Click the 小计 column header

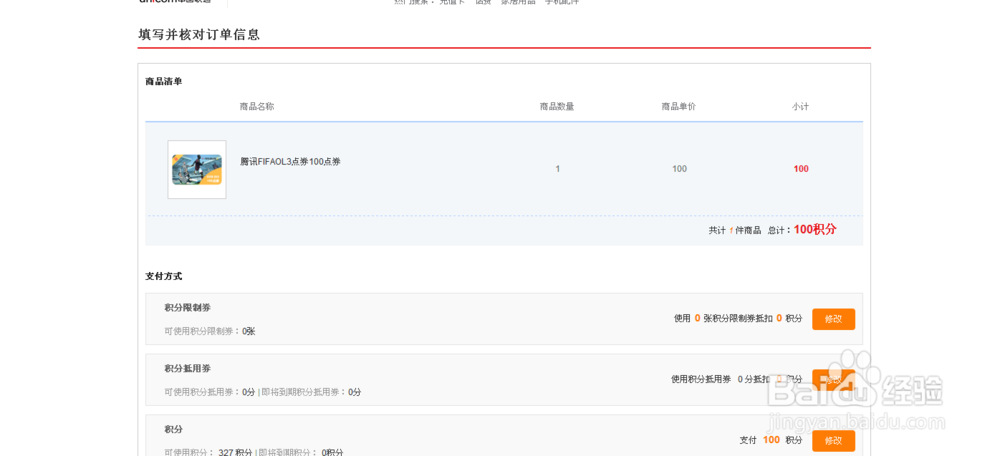point(800,107)
